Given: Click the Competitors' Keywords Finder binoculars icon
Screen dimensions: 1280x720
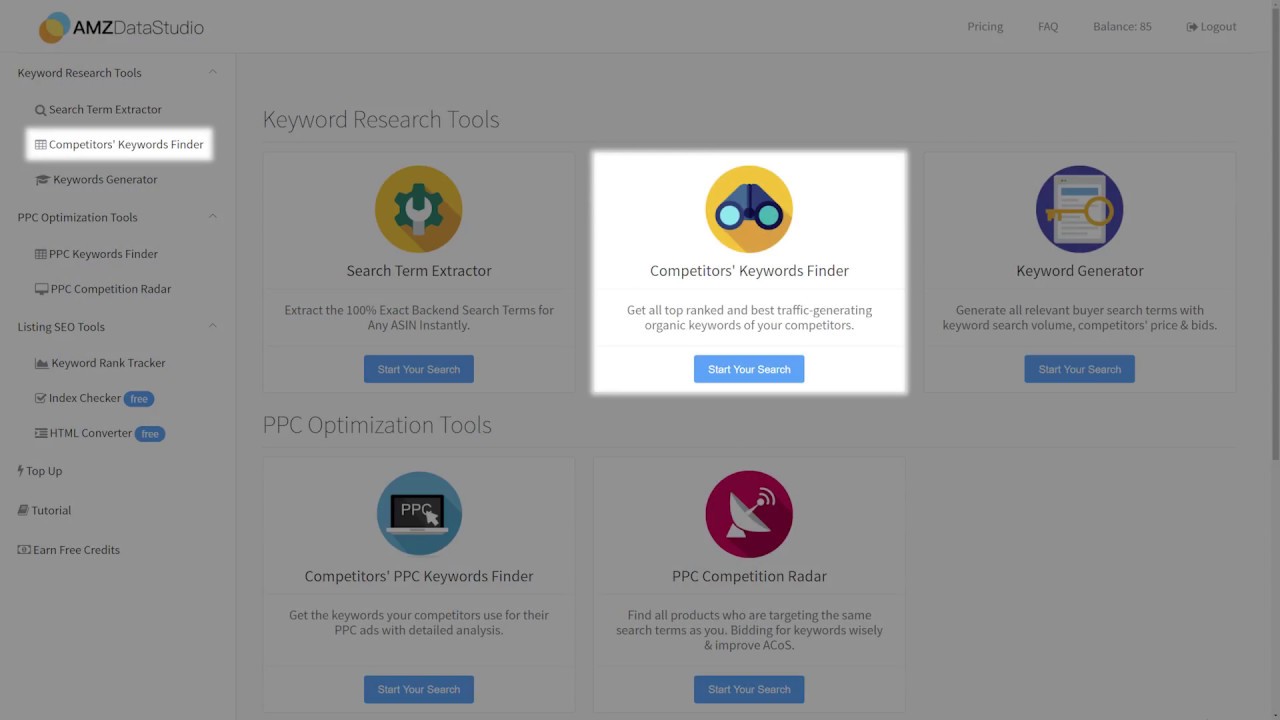Looking at the screenshot, I should (749, 209).
